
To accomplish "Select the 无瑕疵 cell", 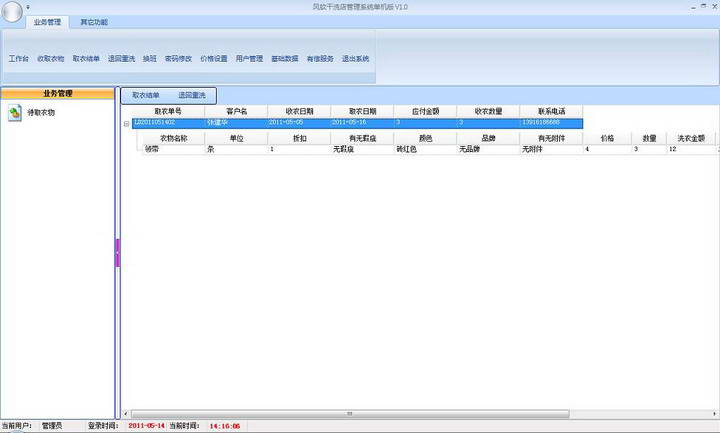I will pos(362,149).
